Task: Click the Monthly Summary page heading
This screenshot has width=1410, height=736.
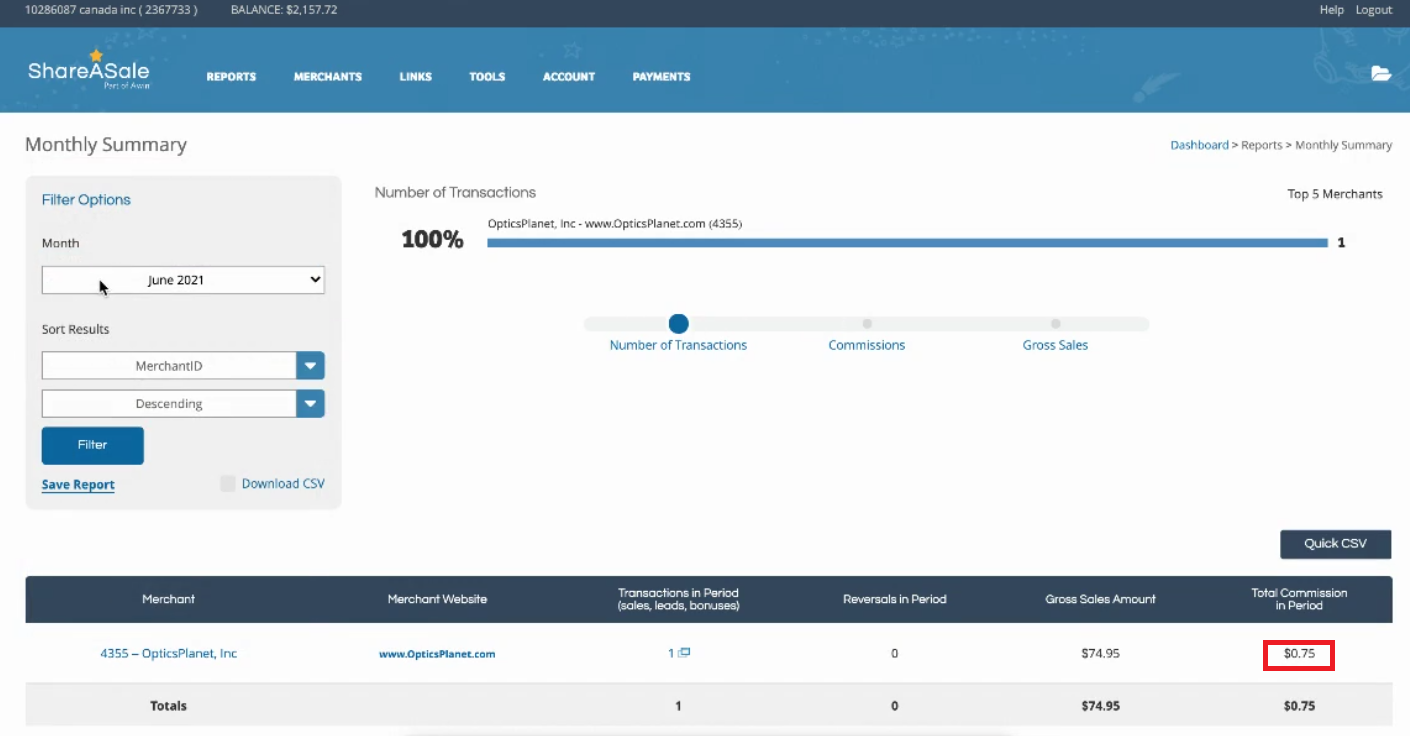Action: (106, 145)
